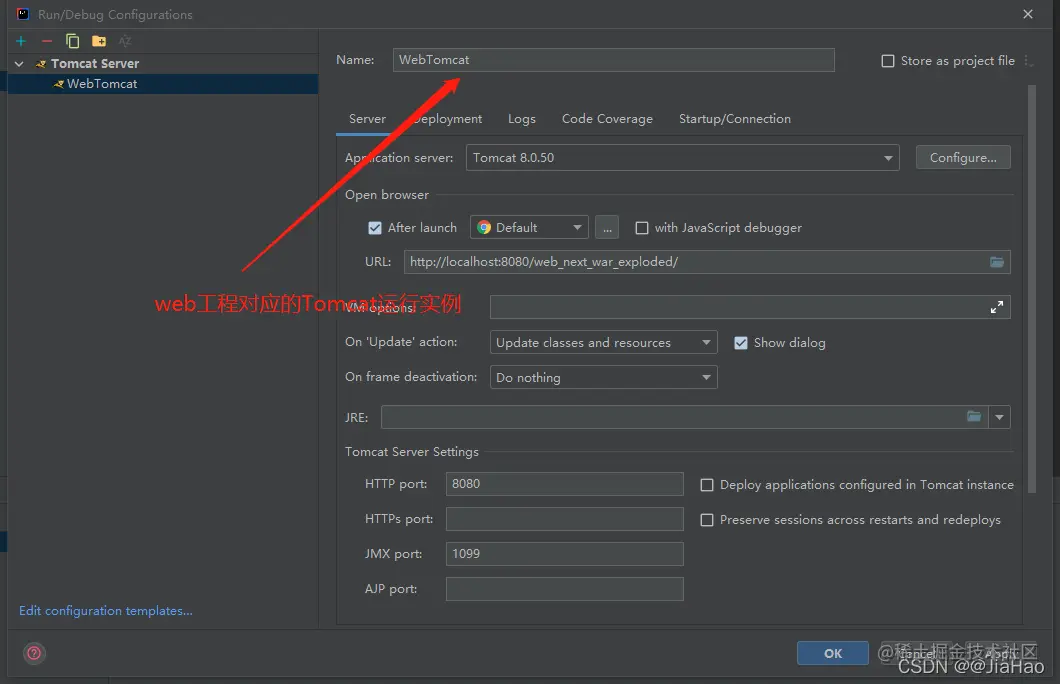Copy the selected configuration
Screen dimensions: 1060x684
(72, 41)
